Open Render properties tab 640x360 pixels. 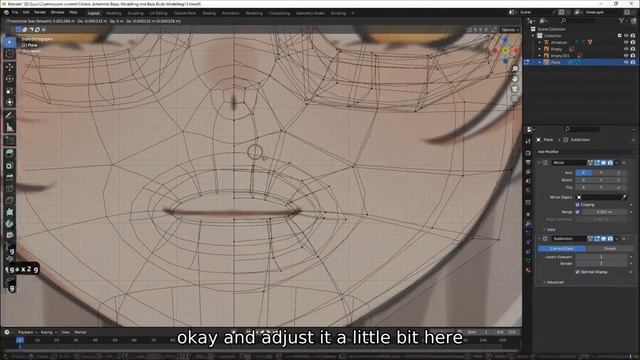(528, 153)
